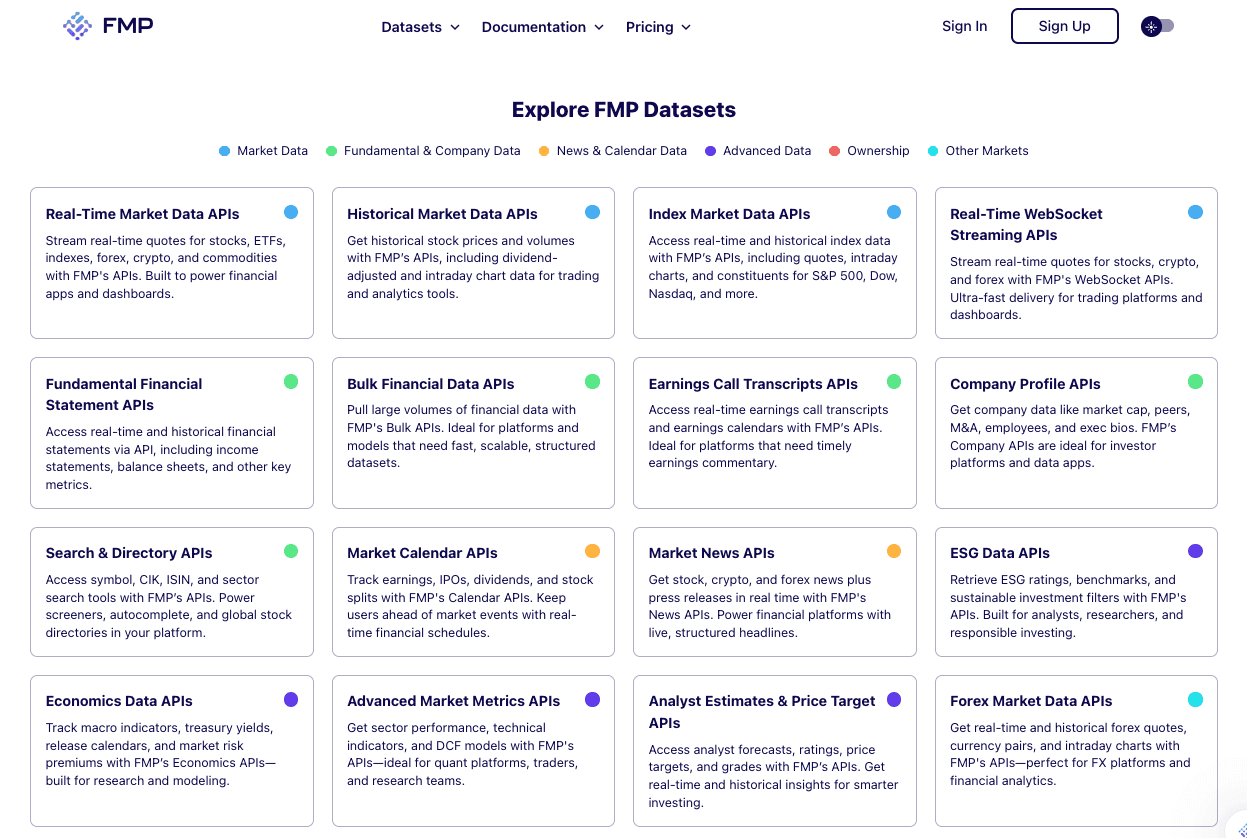The height and width of the screenshot is (838, 1247).
Task: Click the blue dot on Index Market Data APIs
Action: [894, 211]
